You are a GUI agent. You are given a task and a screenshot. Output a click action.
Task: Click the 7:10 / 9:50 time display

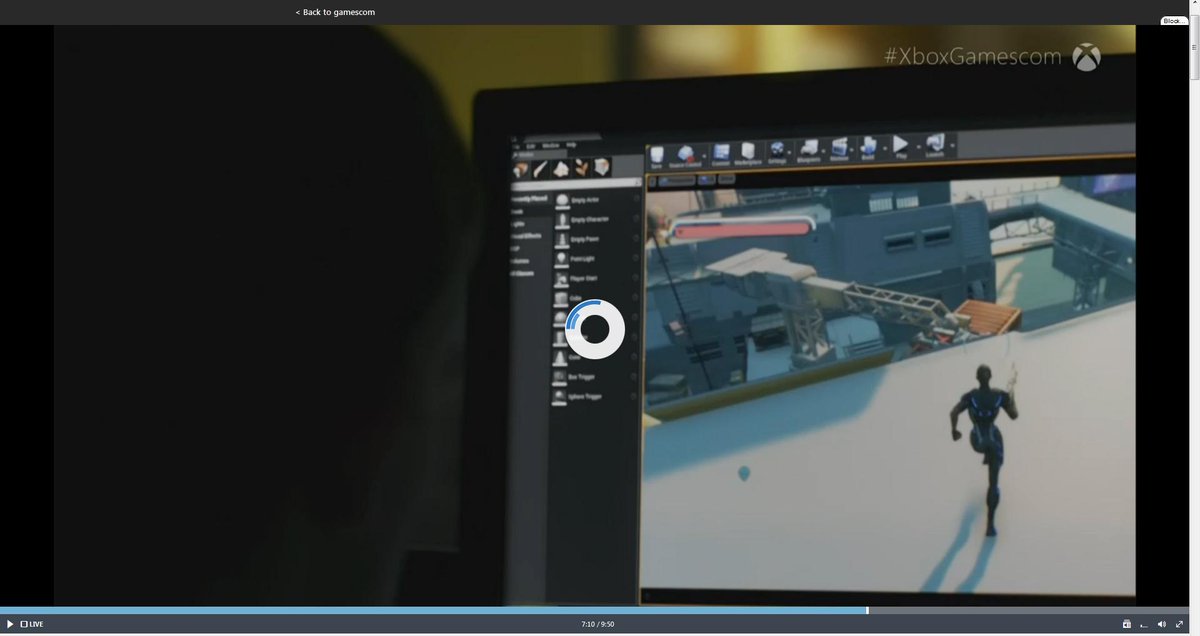point(597,624)
